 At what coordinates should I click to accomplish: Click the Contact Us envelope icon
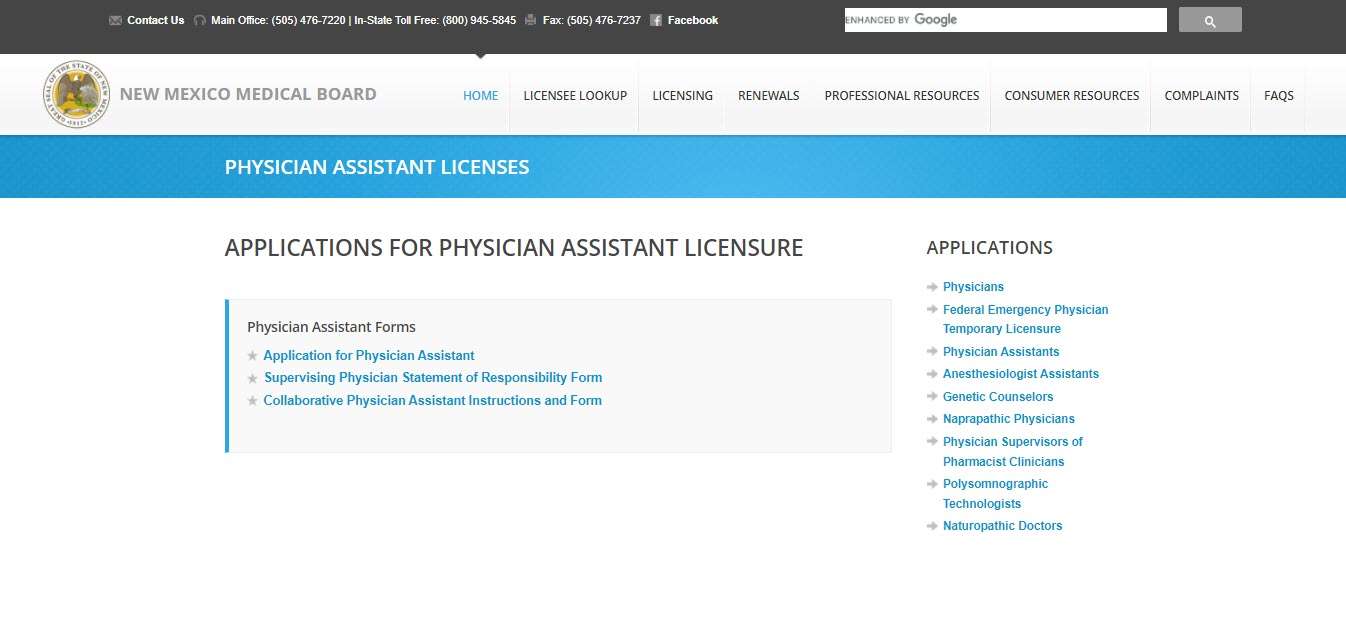(113, 19)
